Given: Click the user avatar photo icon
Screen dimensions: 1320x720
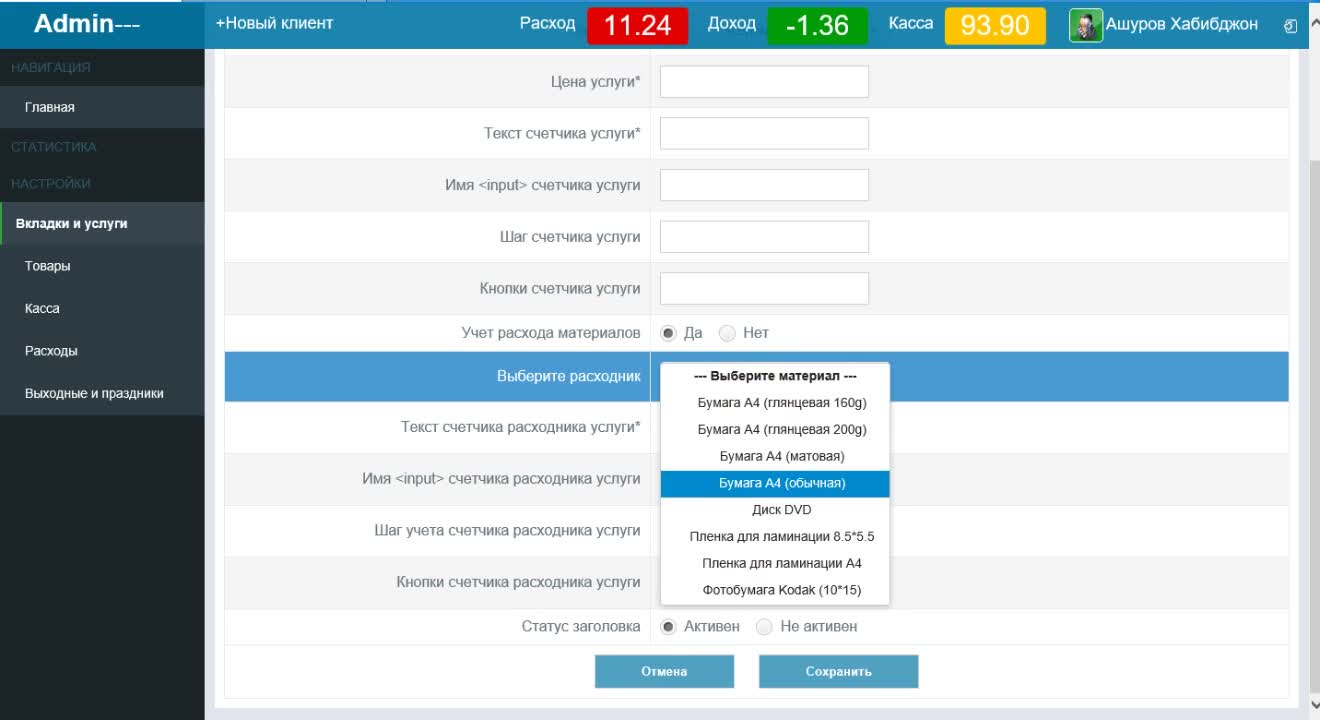Looking at the screenshot, I should click(x=1085, y=25).
